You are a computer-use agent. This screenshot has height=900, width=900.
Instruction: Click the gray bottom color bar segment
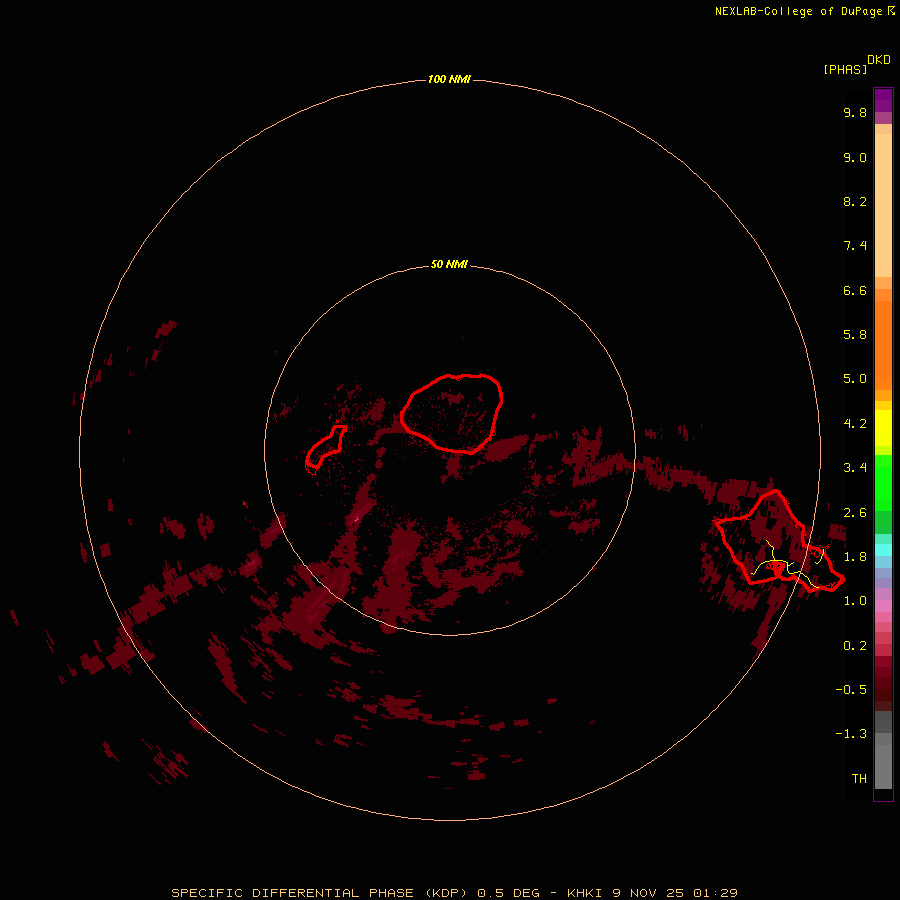pos(883,767)
